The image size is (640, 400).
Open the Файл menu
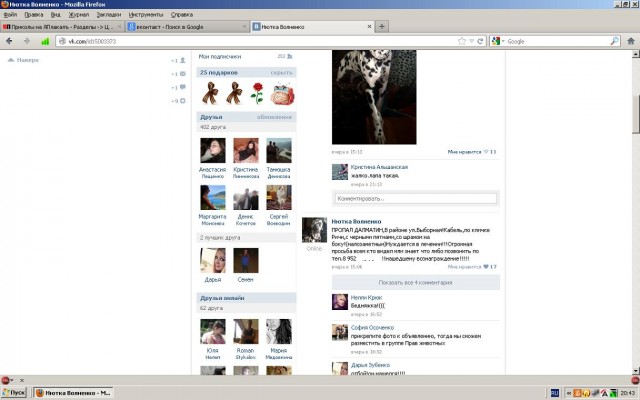(x=10, y=15)
